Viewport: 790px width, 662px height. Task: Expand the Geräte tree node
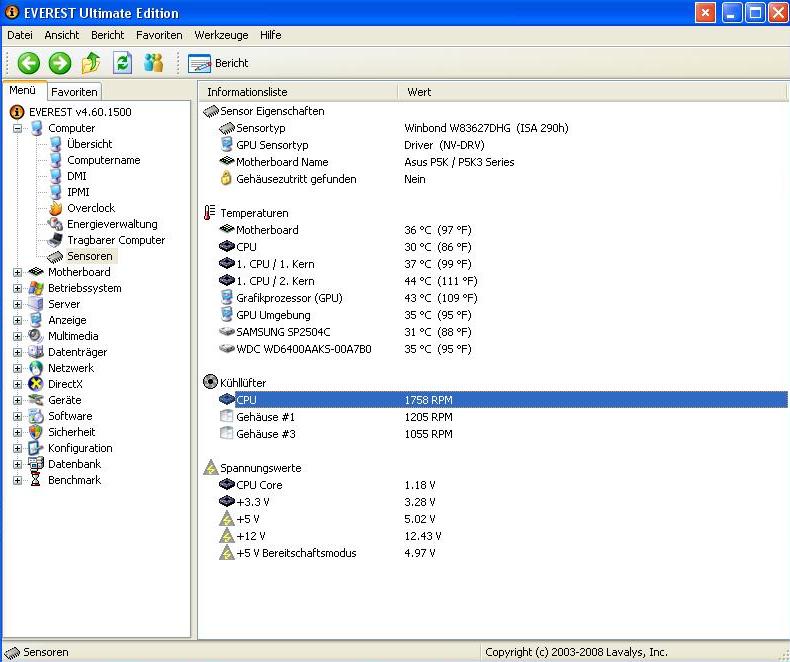(18, 401)
